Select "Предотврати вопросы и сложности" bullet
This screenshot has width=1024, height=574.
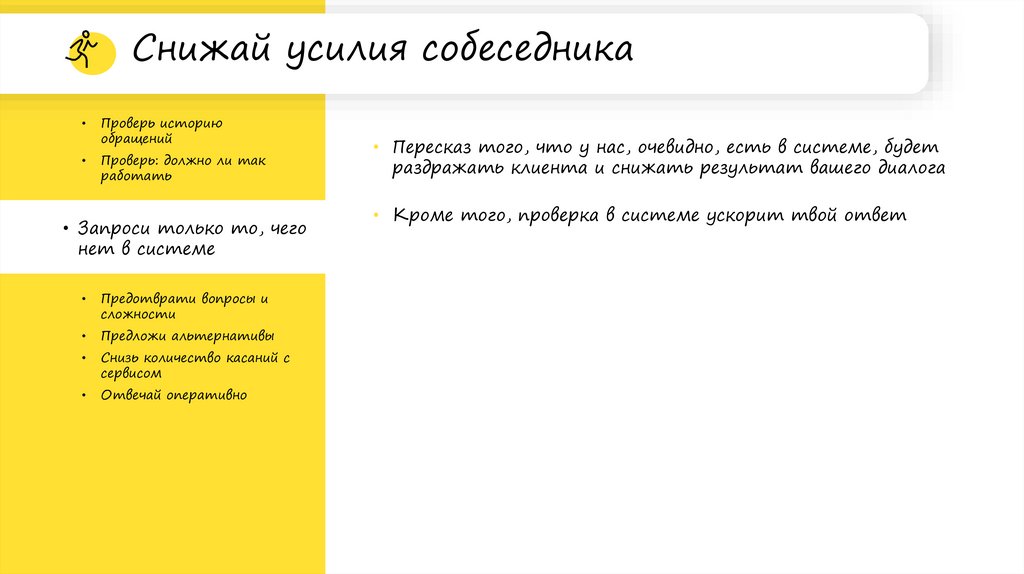pyautogui.click(x=184, y=306)
